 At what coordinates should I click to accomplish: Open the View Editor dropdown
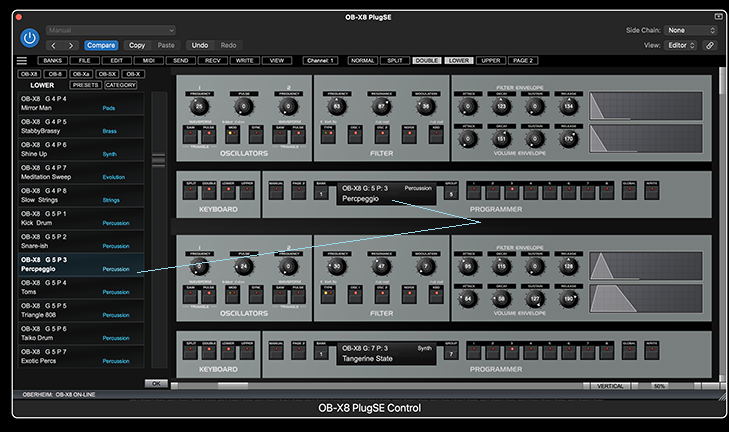click(681, 45)
